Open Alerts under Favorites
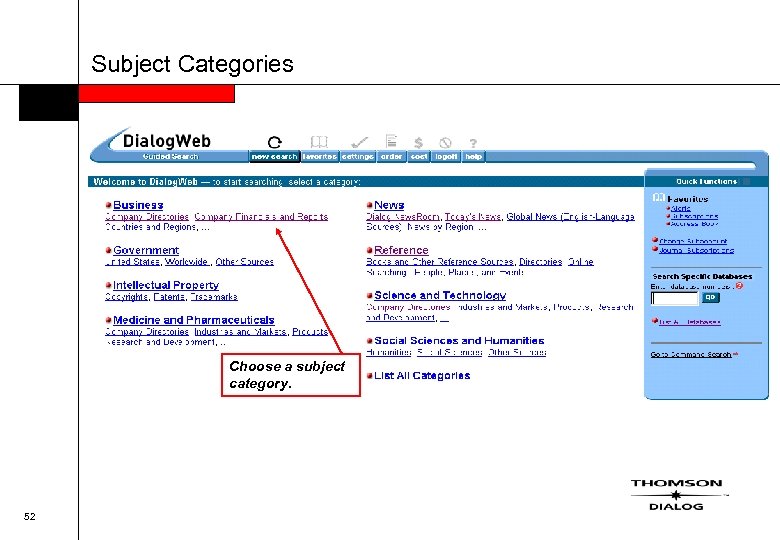780x540 pixels. click(x=681, y=208)
